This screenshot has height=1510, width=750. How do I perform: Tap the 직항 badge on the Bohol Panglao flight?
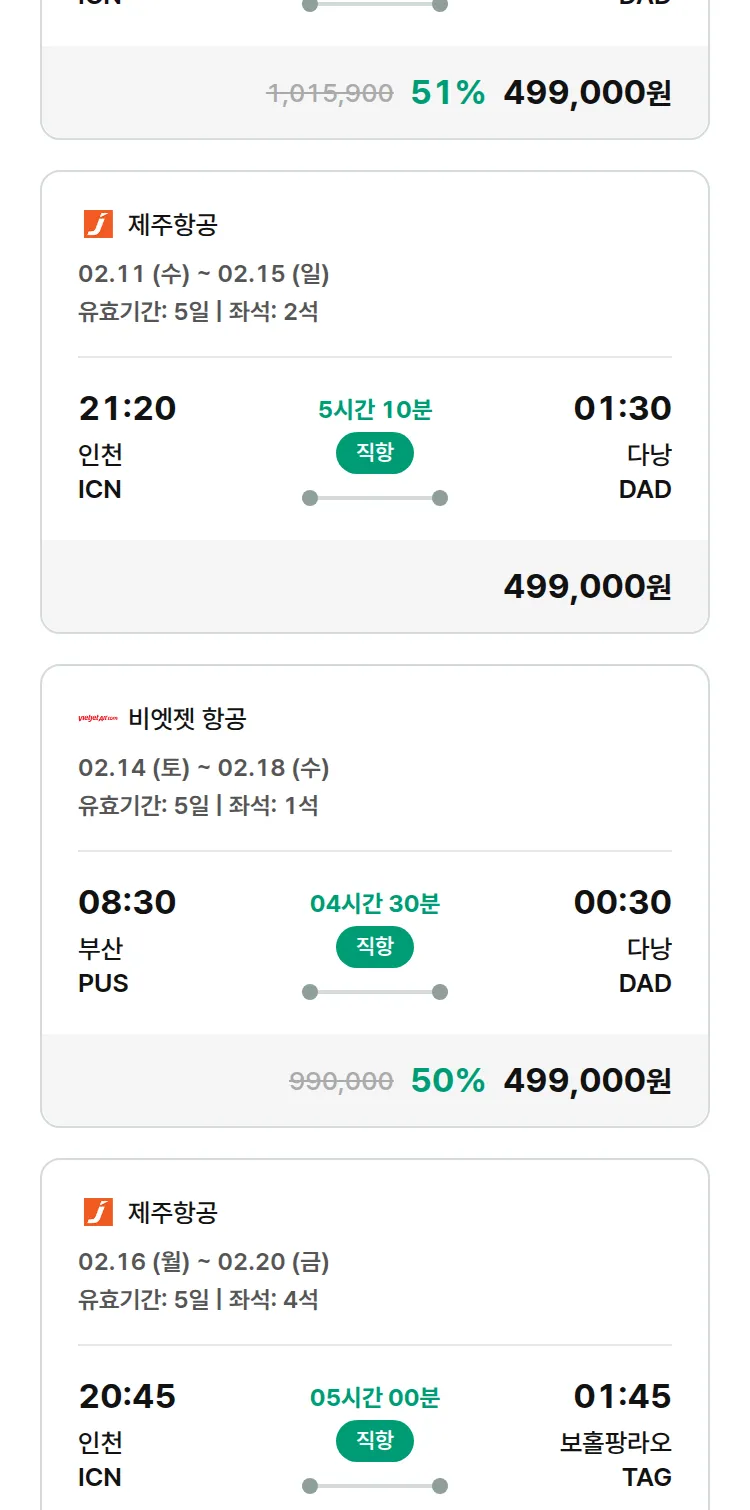point(375,1441)
